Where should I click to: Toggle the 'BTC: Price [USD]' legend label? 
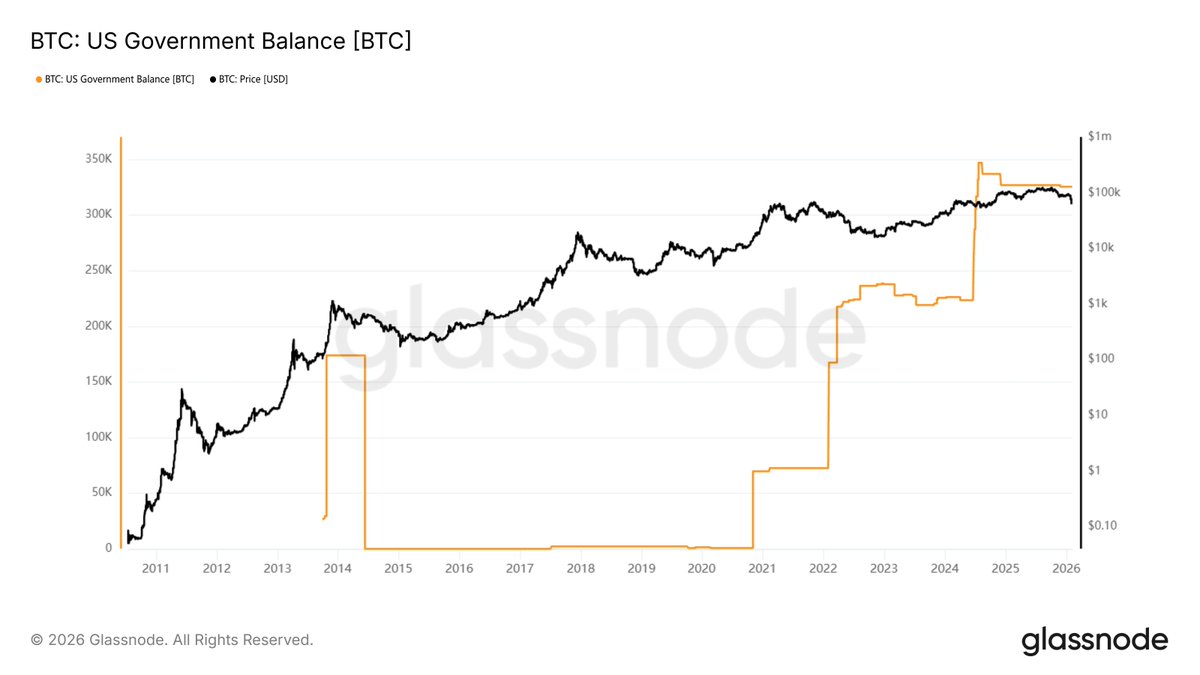[254, 78]
